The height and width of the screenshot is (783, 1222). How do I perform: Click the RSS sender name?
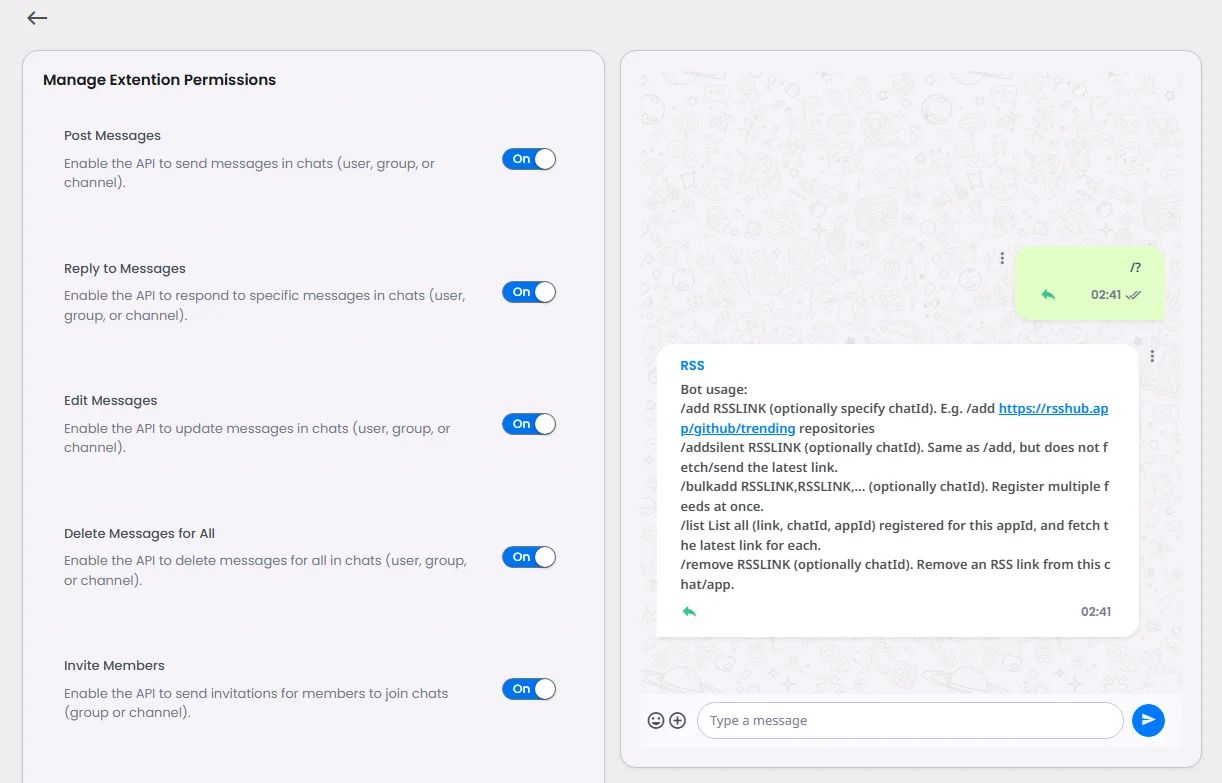pos(692,366)
